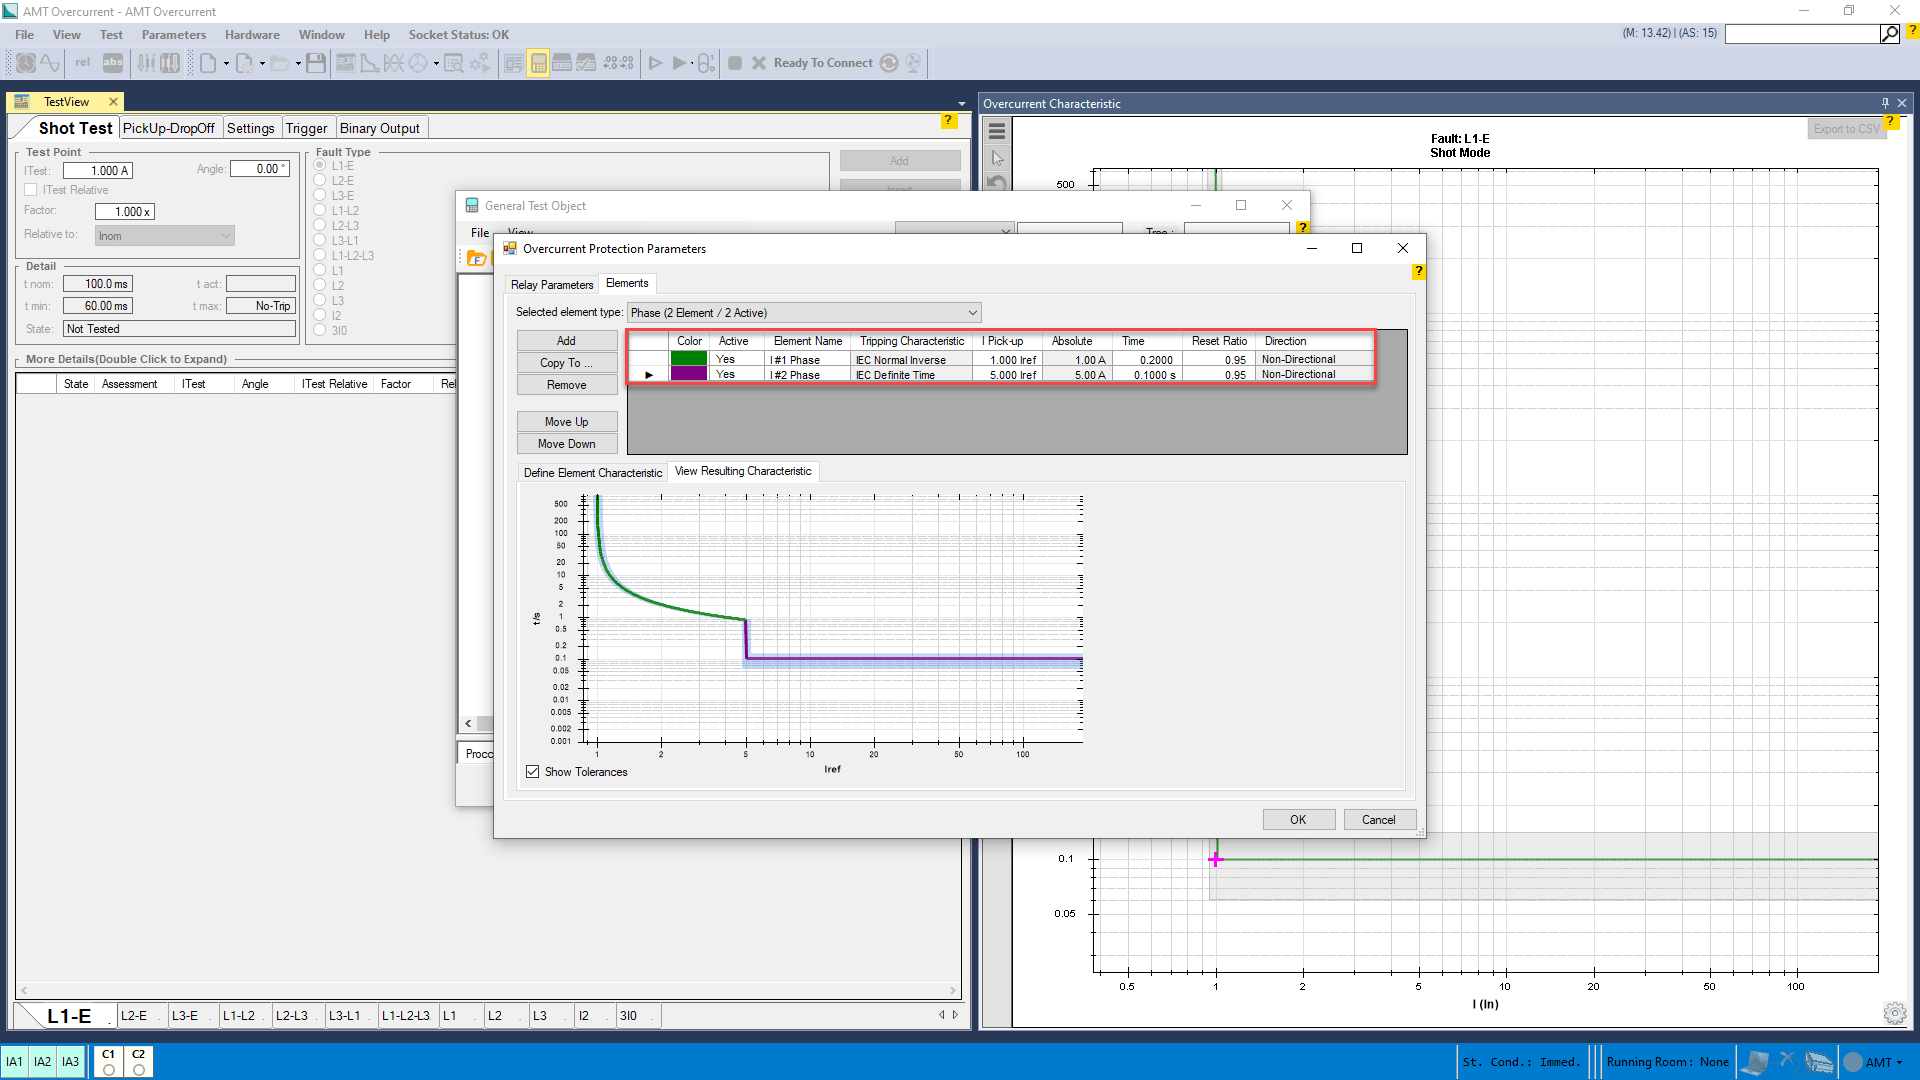Screen dimensions: 1920x1080
Task: Uncheck the Show Tolerances checkbox
Action: pos(533,772)
